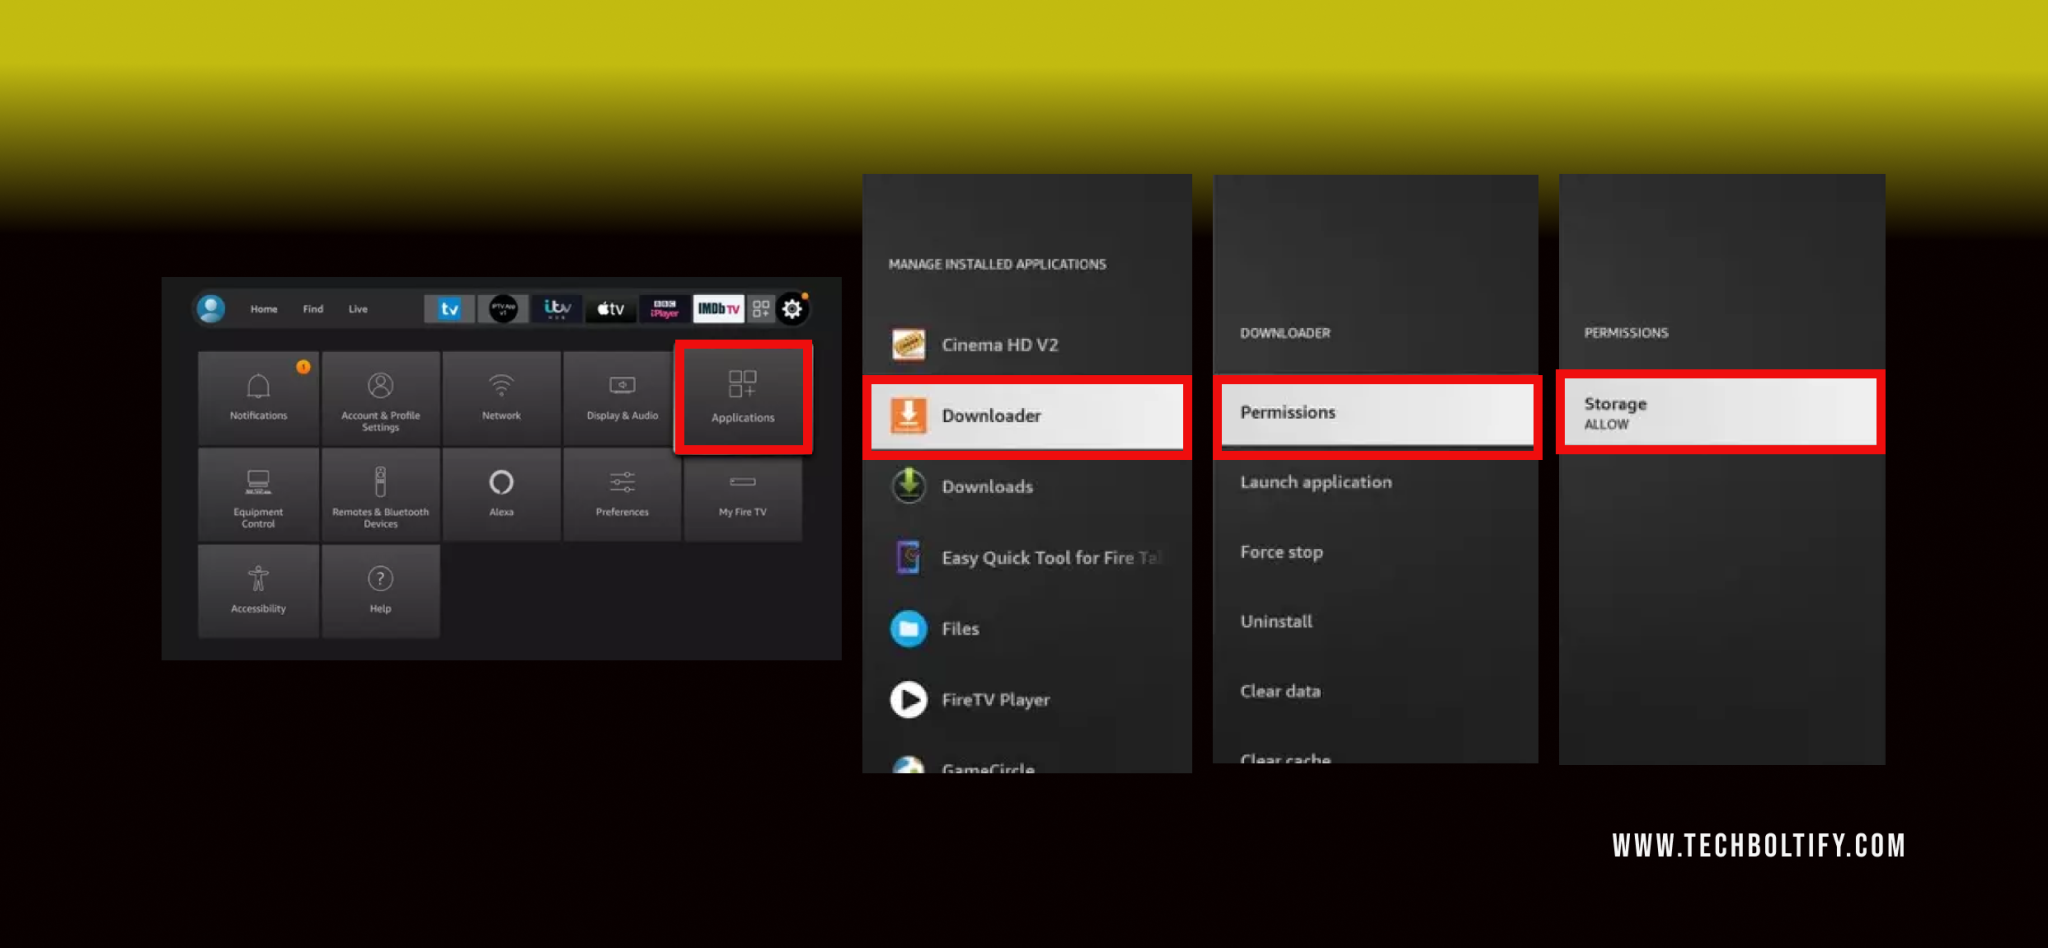Open the Settings gear icon
Image resolution: width=2048 pixels, height=948 pixels.
(x=791, y=309)
